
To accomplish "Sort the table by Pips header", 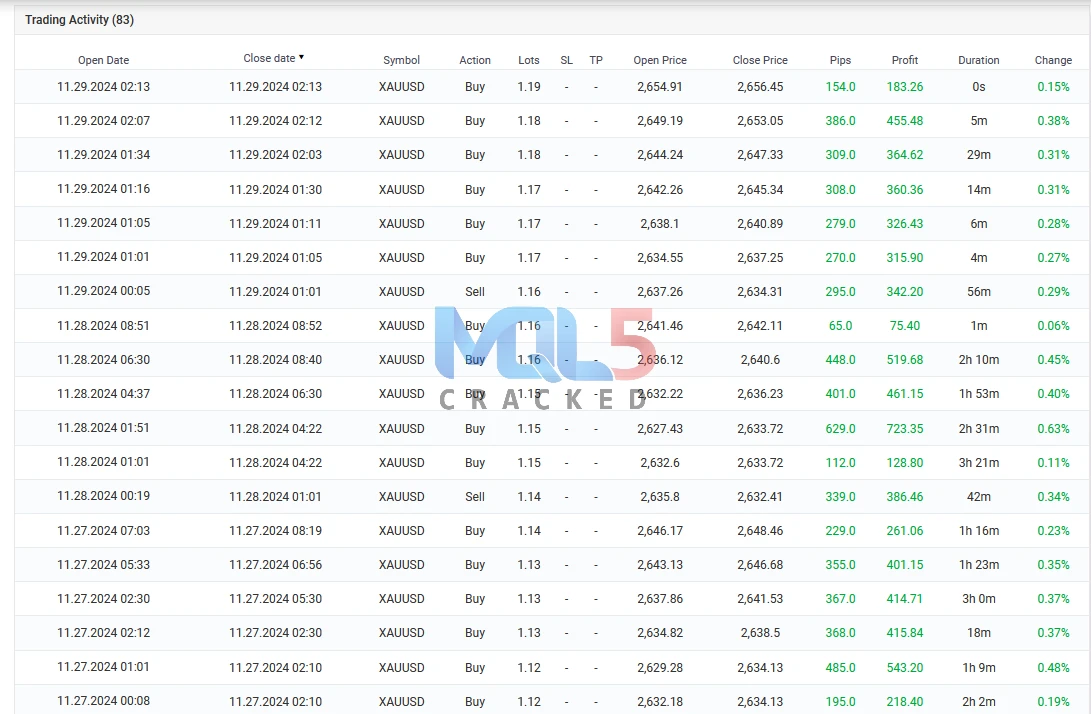I will [840, 60].
